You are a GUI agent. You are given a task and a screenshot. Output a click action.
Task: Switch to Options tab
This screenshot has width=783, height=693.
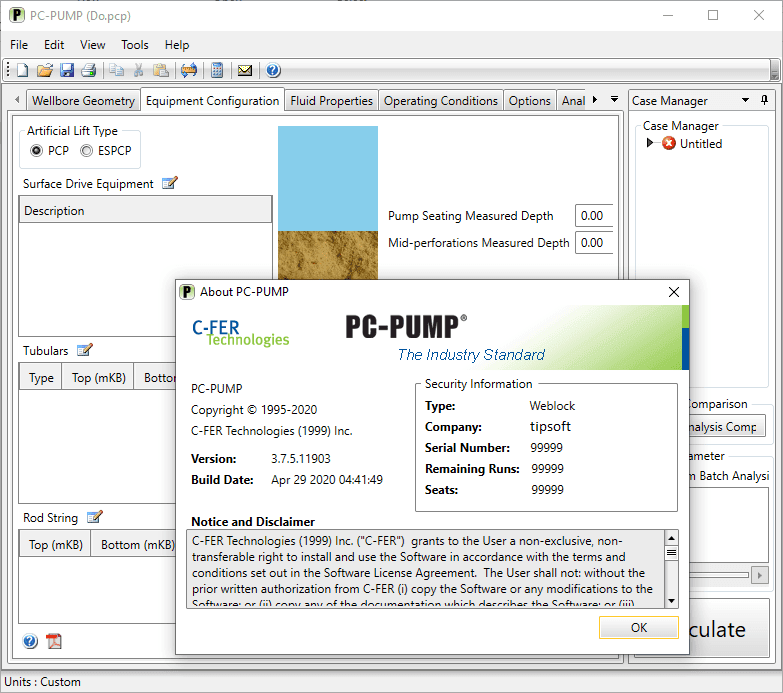[529, 101]
